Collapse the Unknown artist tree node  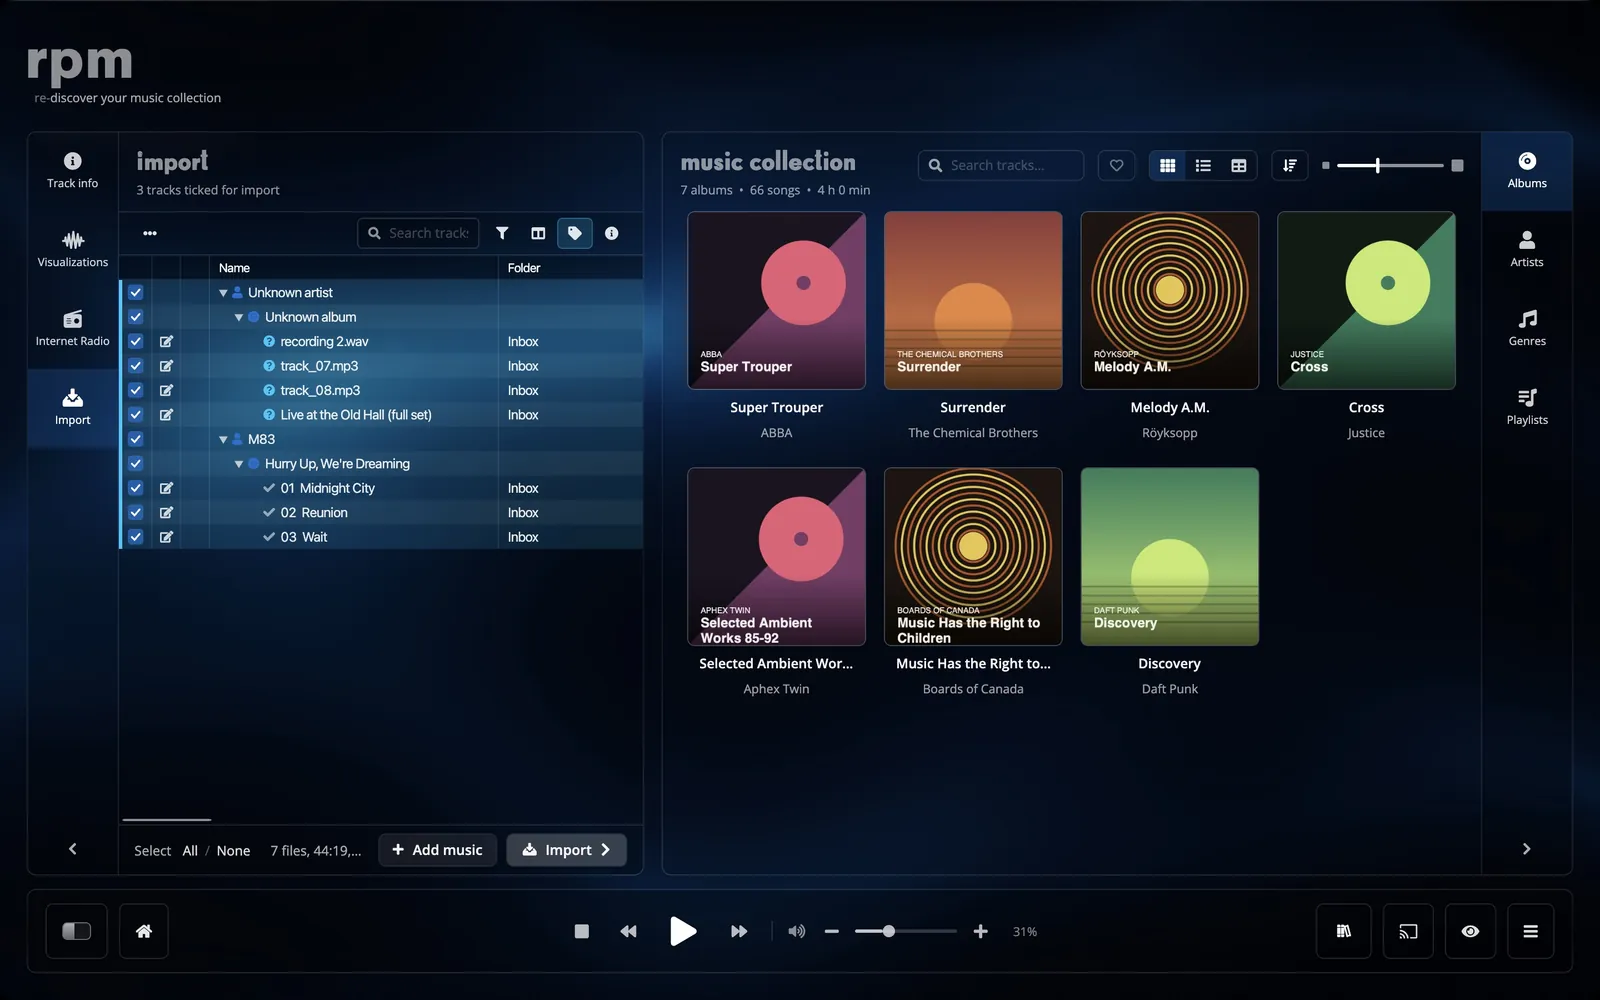[x=223, y=293]
